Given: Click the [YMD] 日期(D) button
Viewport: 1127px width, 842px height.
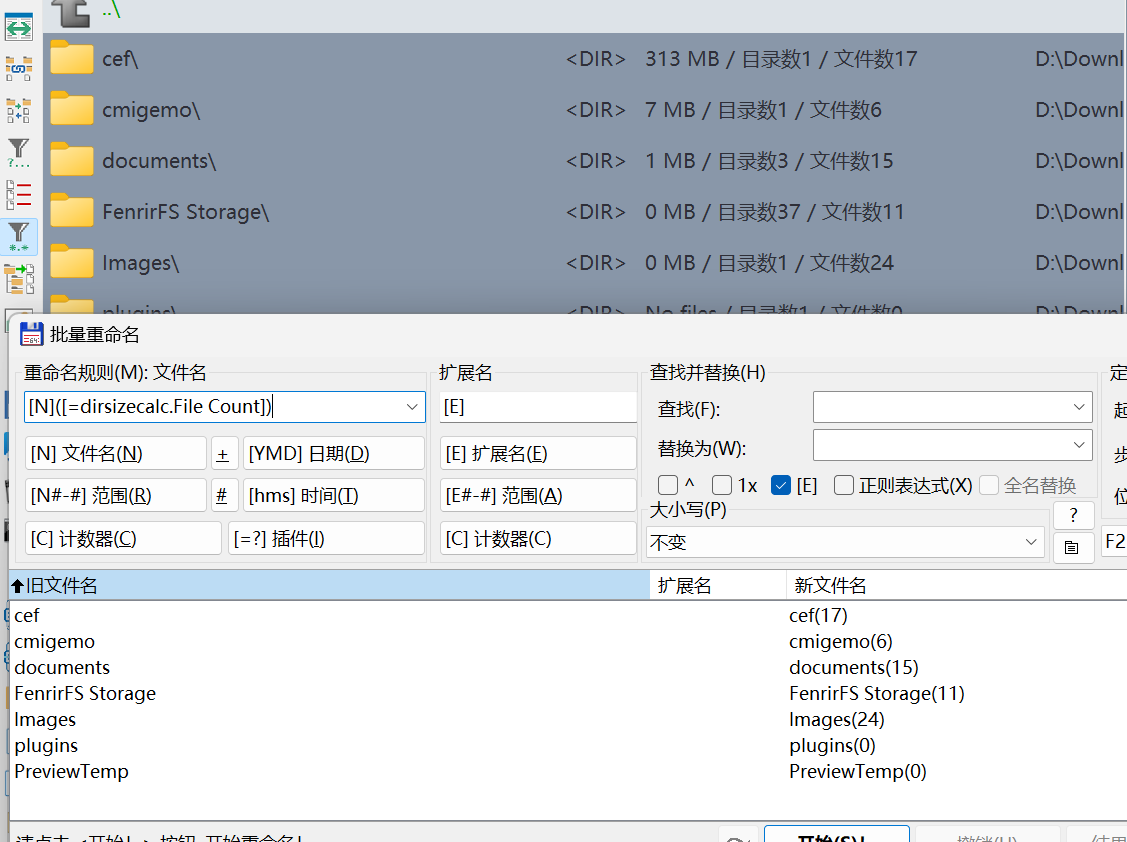Looking at the screenshot, I should coord(334,453).
